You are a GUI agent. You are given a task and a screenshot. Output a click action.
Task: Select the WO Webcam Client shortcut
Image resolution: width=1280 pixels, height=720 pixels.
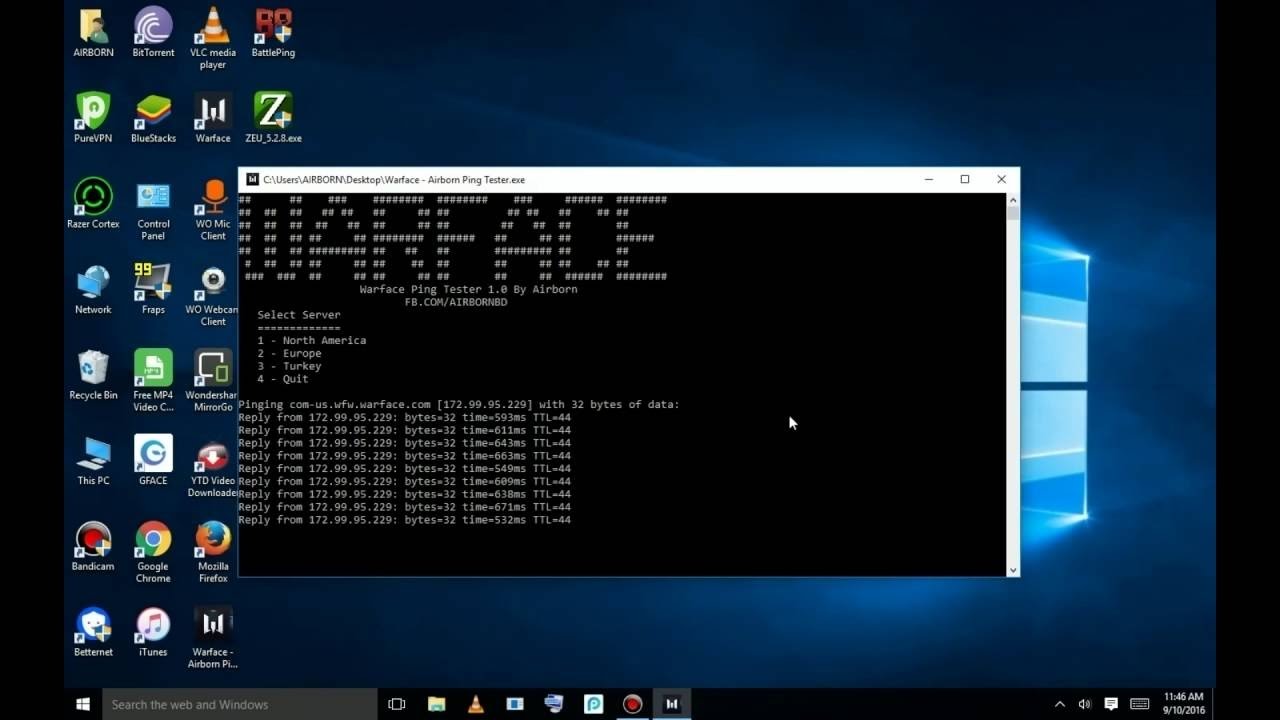(213, 296)
